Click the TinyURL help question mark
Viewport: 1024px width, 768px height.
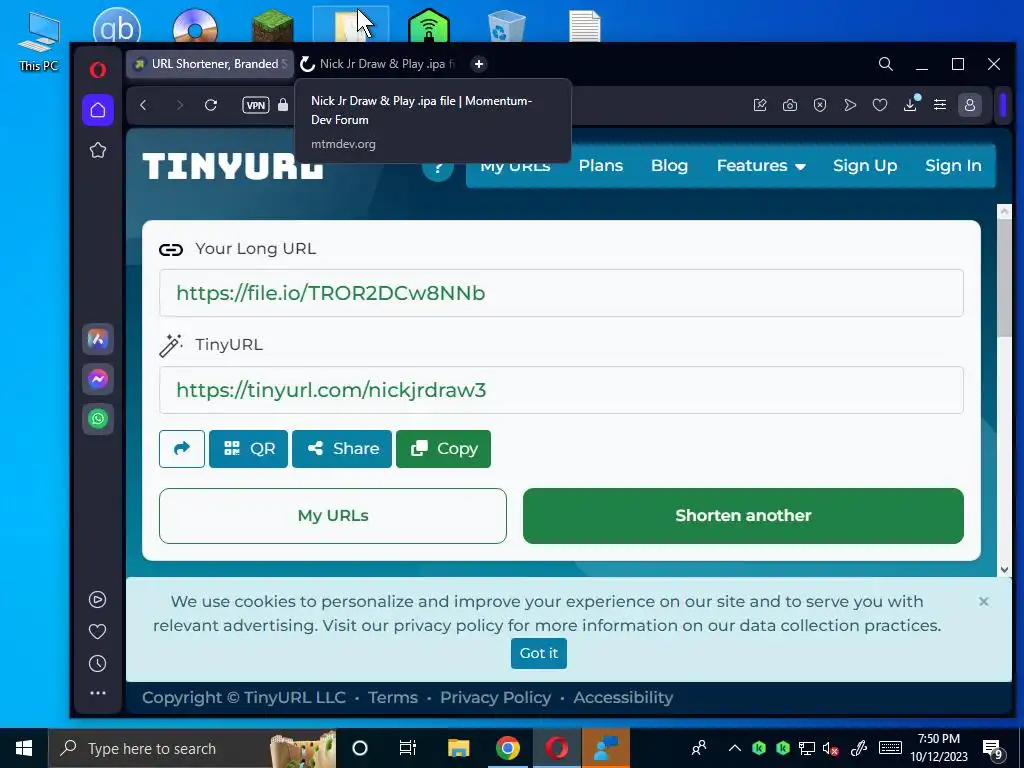coord(438,167)
